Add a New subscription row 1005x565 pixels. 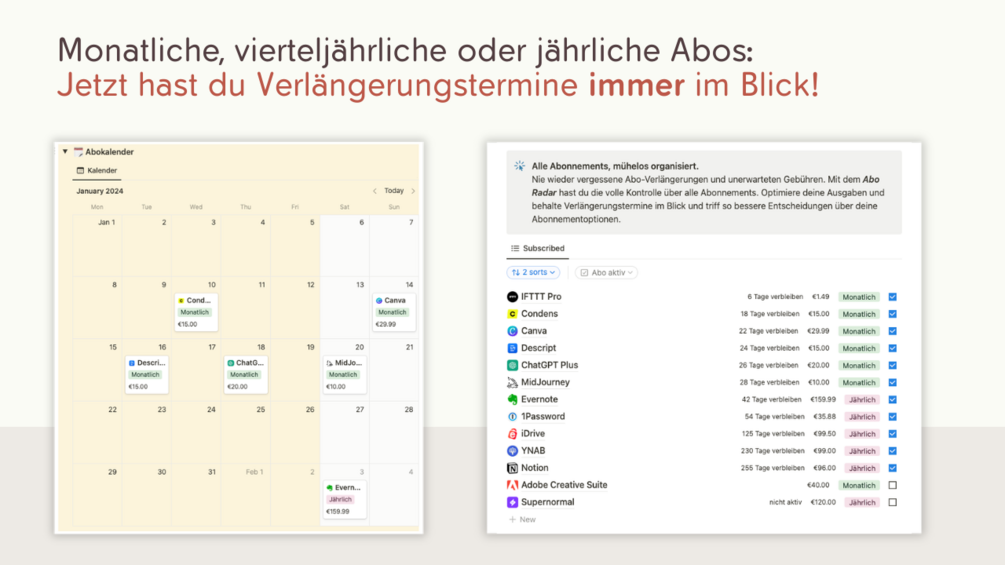click(522, 520)
